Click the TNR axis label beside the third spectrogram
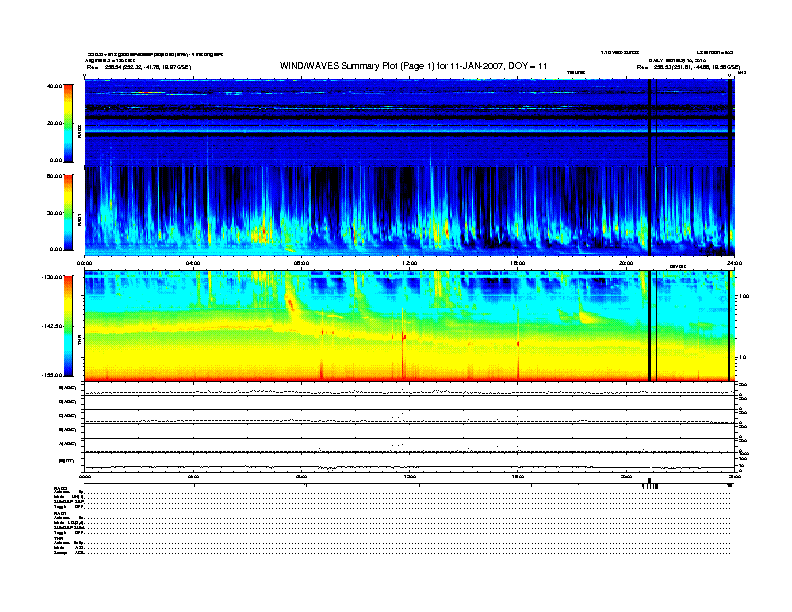Screen dimensions: 792x612 point(80,341)
